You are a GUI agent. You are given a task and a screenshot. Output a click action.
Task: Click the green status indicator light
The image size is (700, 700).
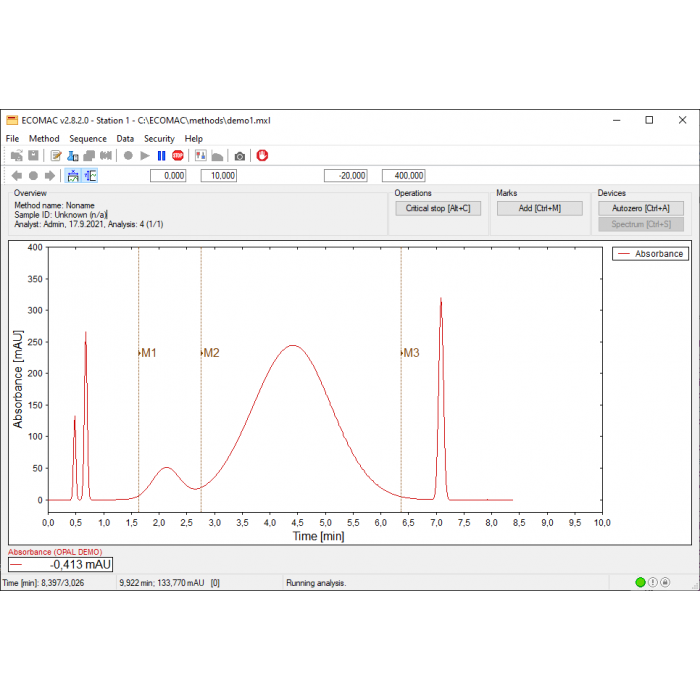pyautogui.click(x=640, y=583)
